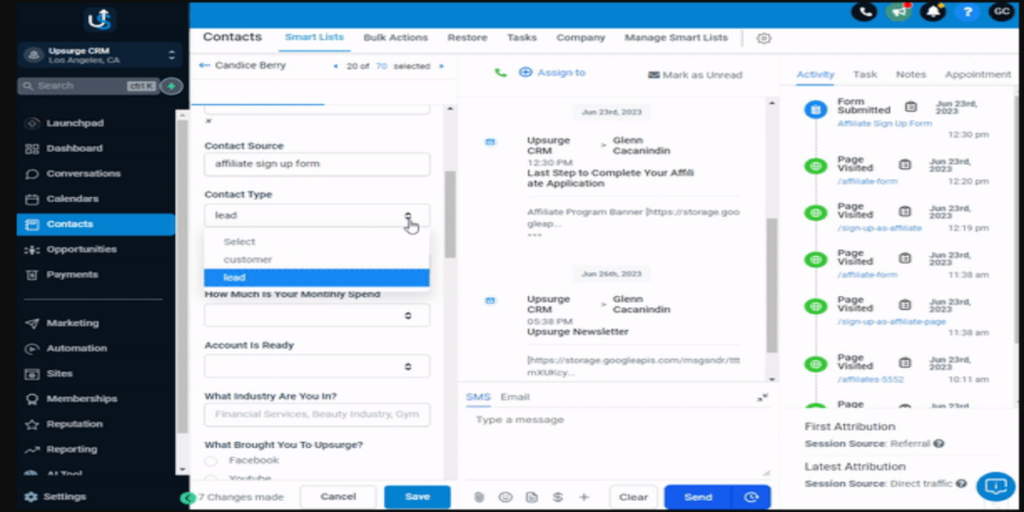Click the blue help question mark icon
Screen dimensions: 1024x512
968,12
